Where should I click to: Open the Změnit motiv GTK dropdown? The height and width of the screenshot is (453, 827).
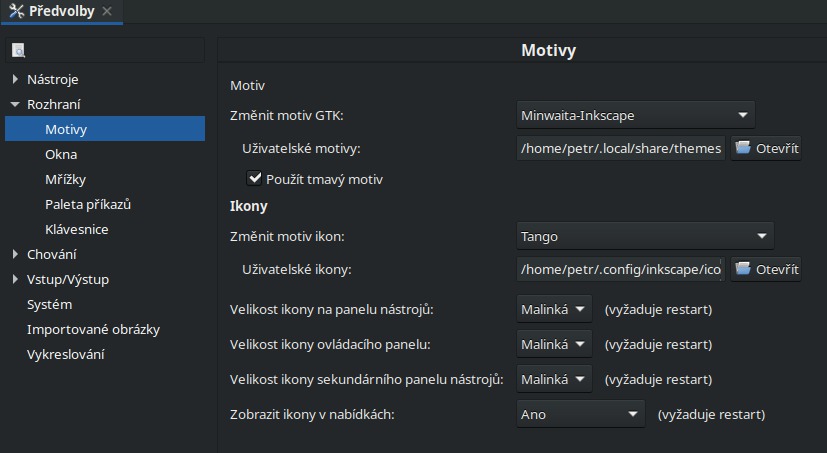636,115
